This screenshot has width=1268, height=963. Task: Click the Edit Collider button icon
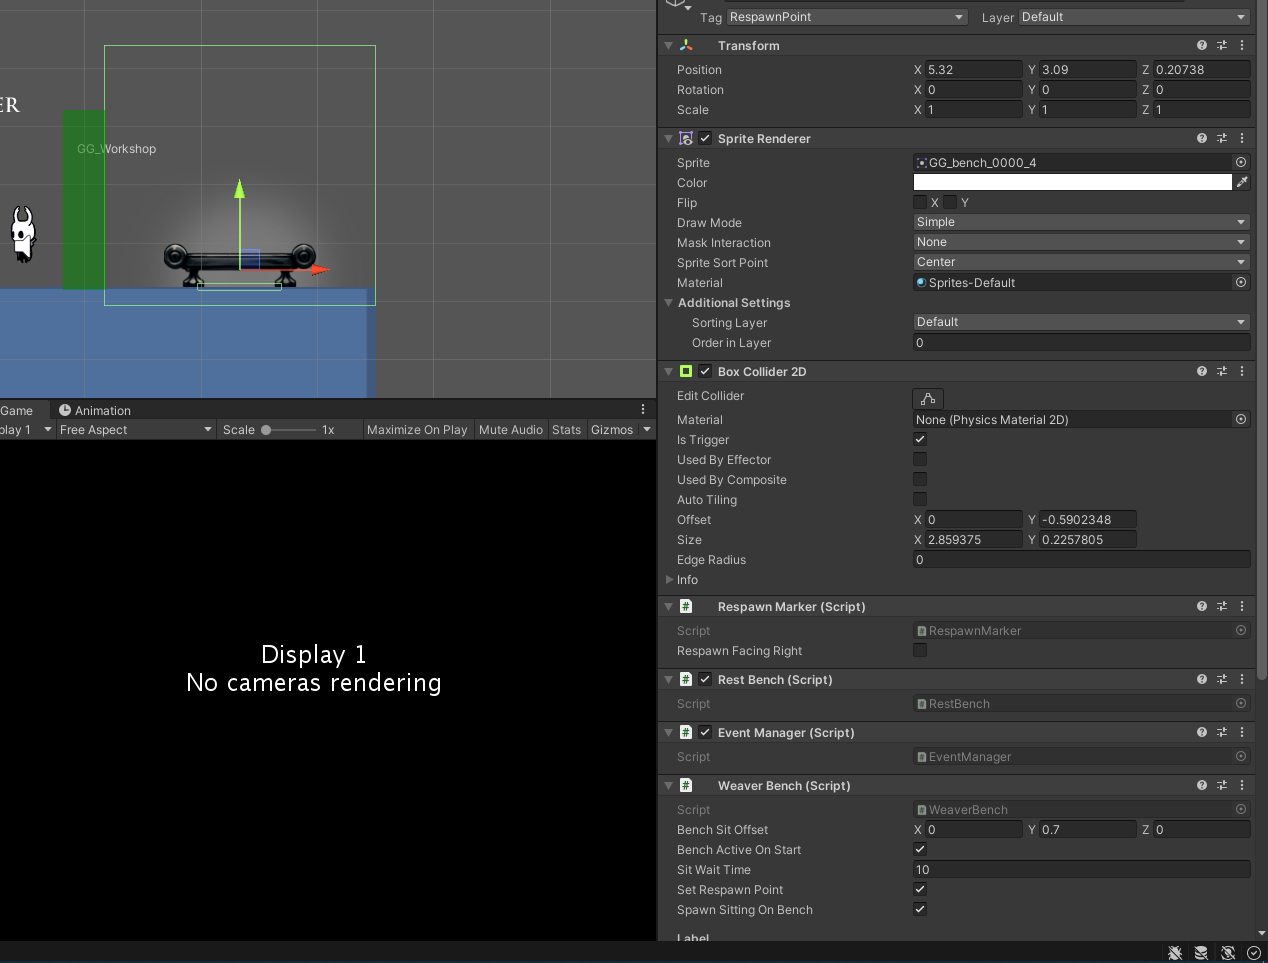(x=928, y=398)
